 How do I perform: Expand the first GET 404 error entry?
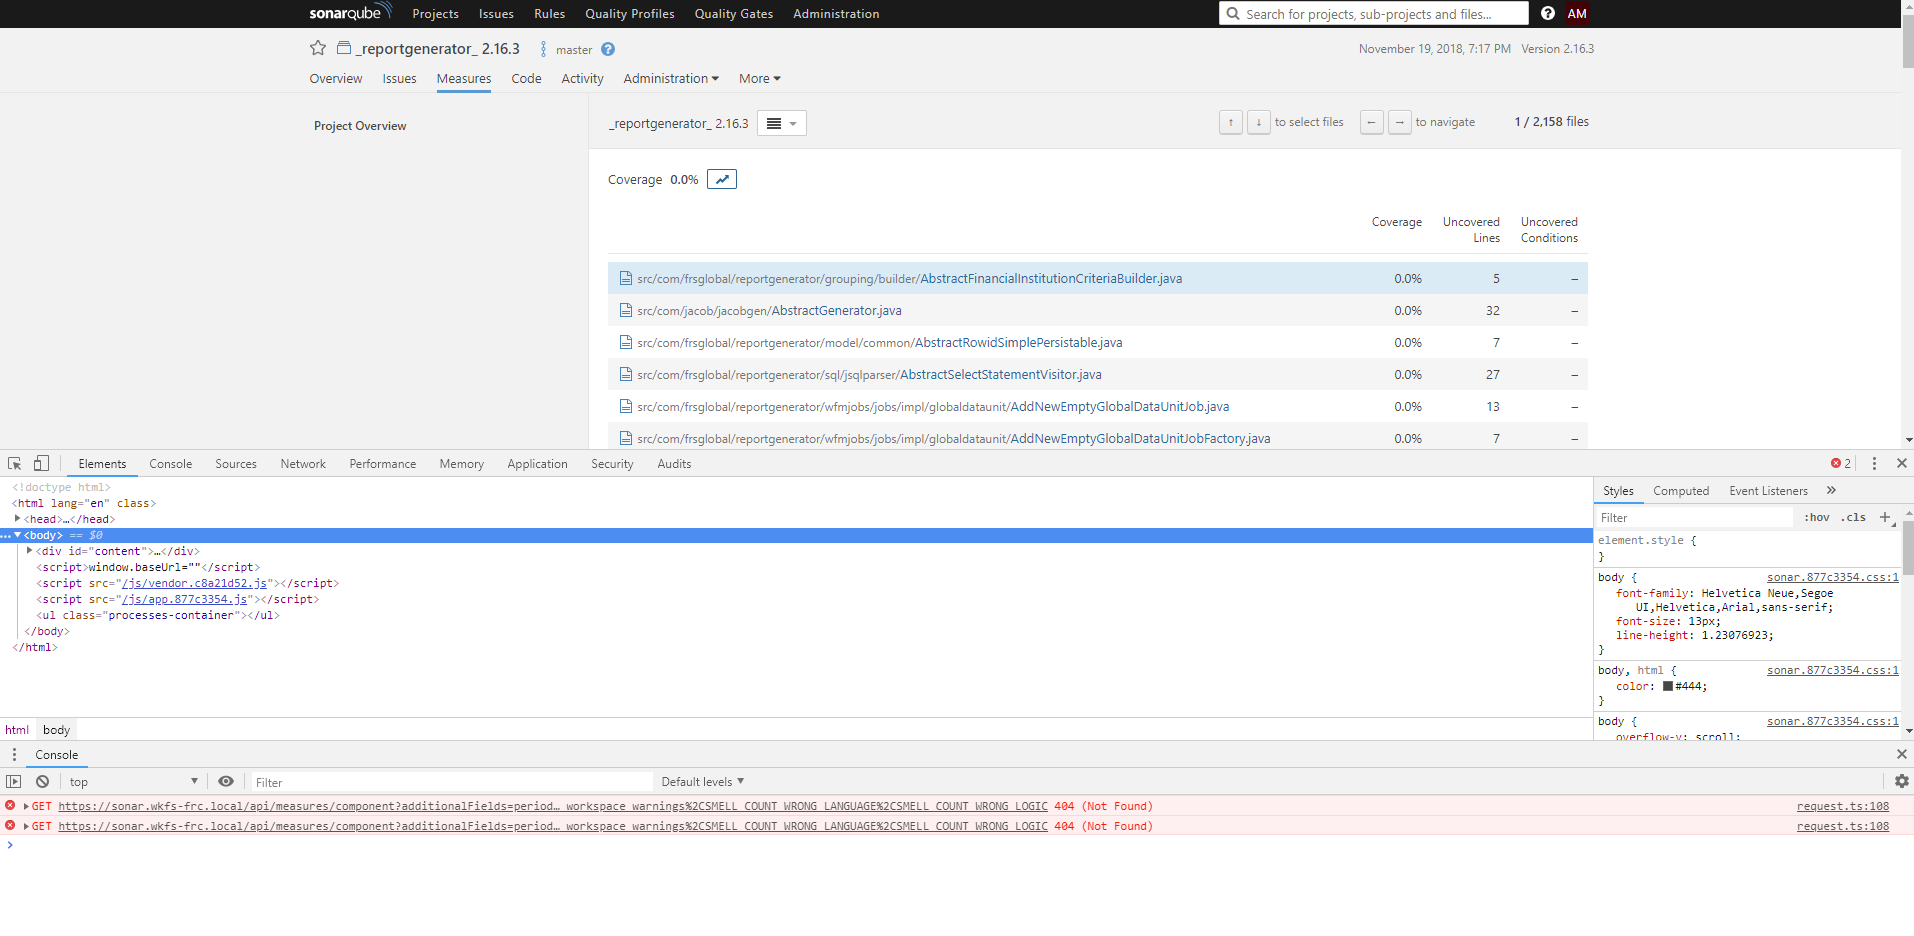(26, 806)
